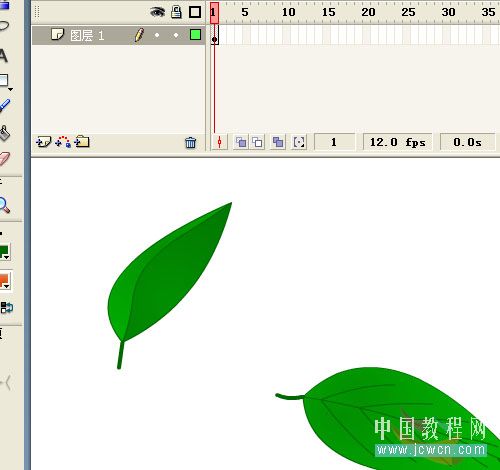Delete layer with the trash icon

[x=191, y=142]
